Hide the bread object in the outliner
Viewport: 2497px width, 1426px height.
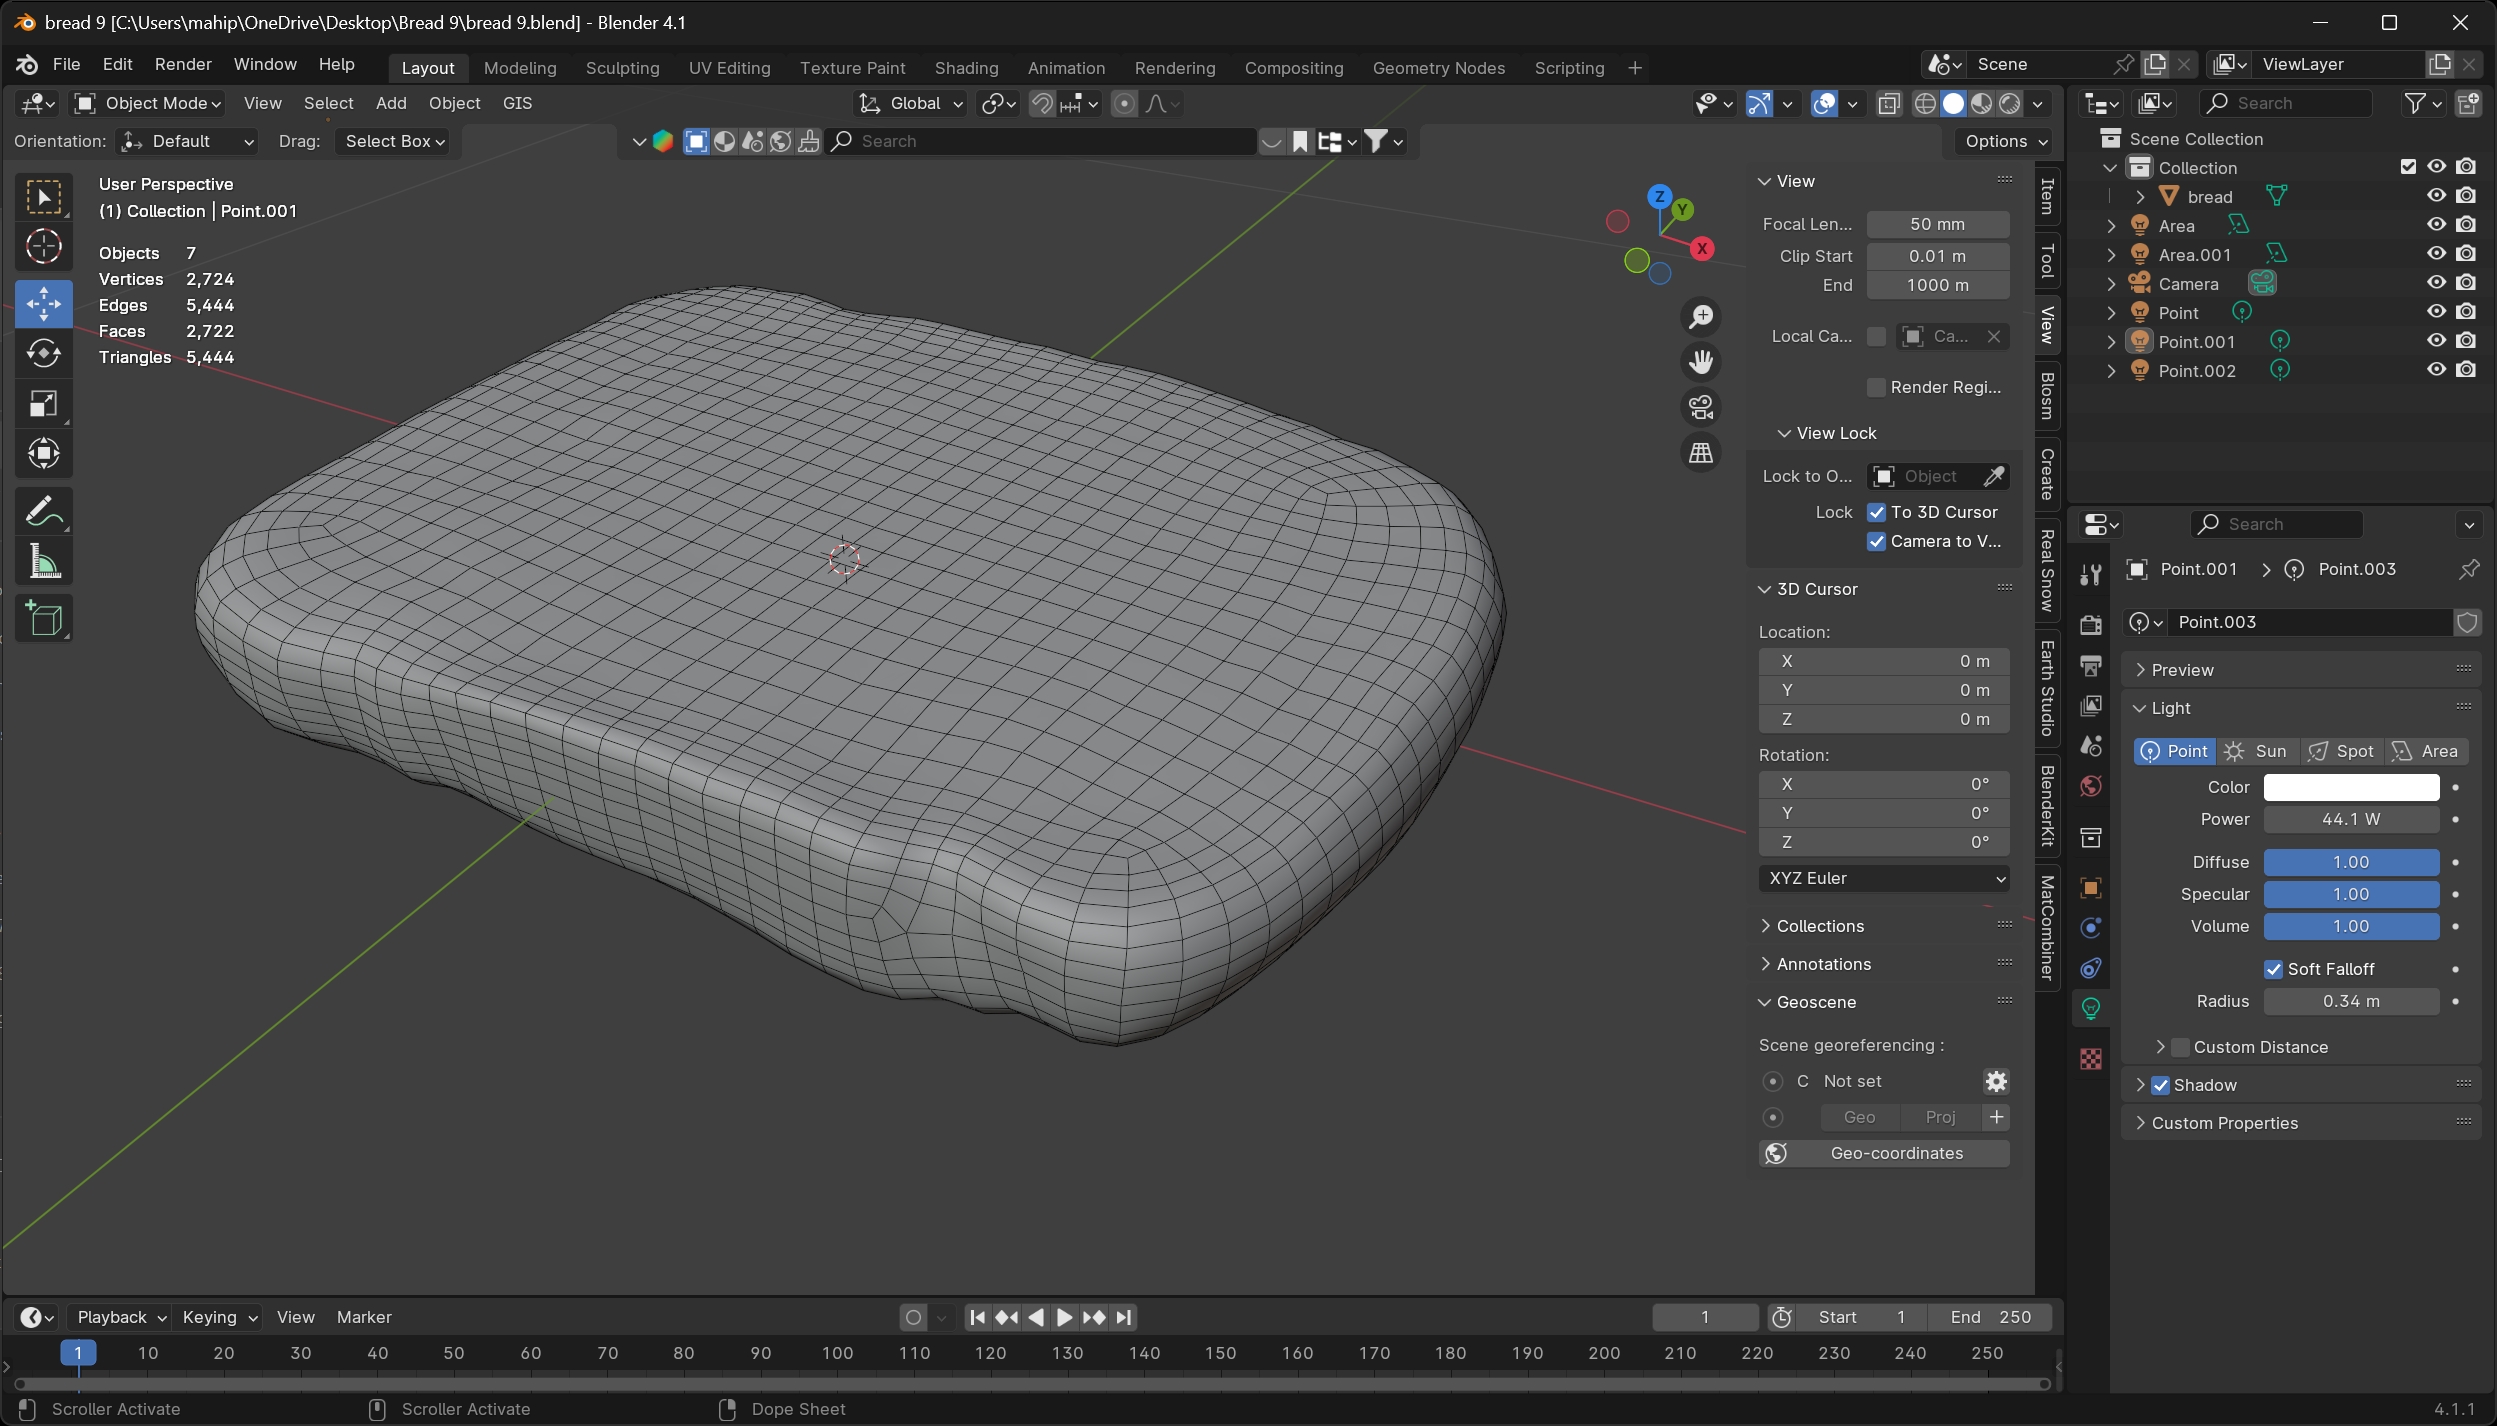(2436, 196)
